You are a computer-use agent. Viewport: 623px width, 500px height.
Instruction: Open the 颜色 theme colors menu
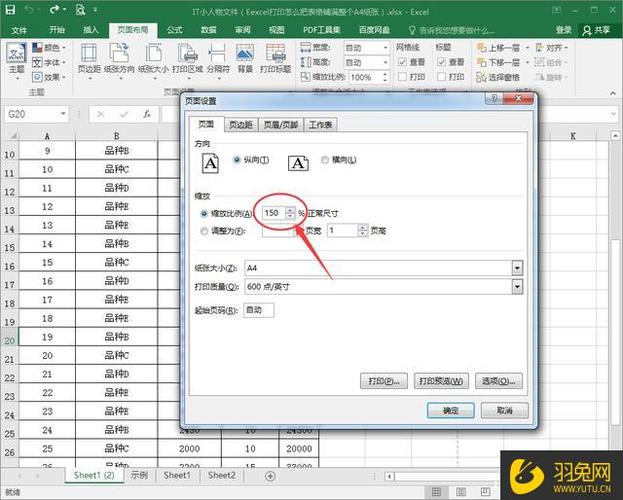pyautogui.click(x=49, y=48)
